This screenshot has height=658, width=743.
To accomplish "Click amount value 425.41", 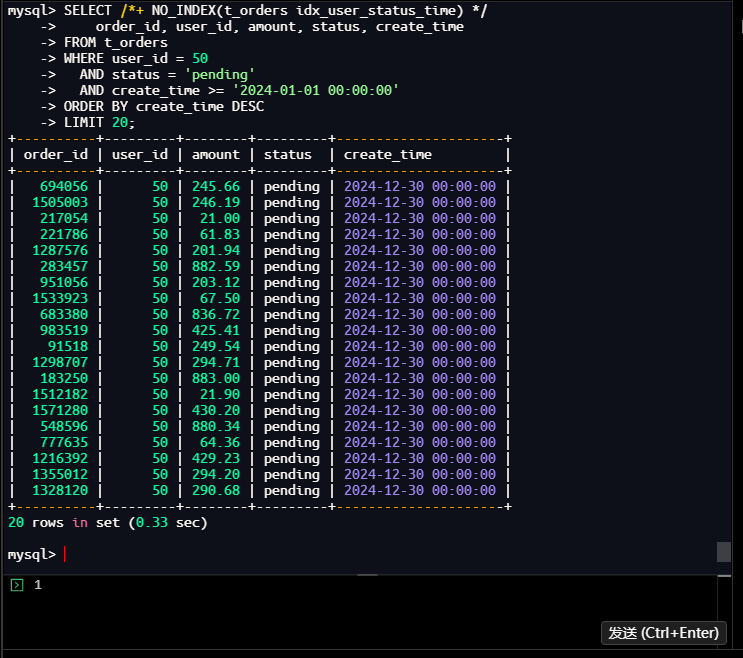I will coord(216,331).
